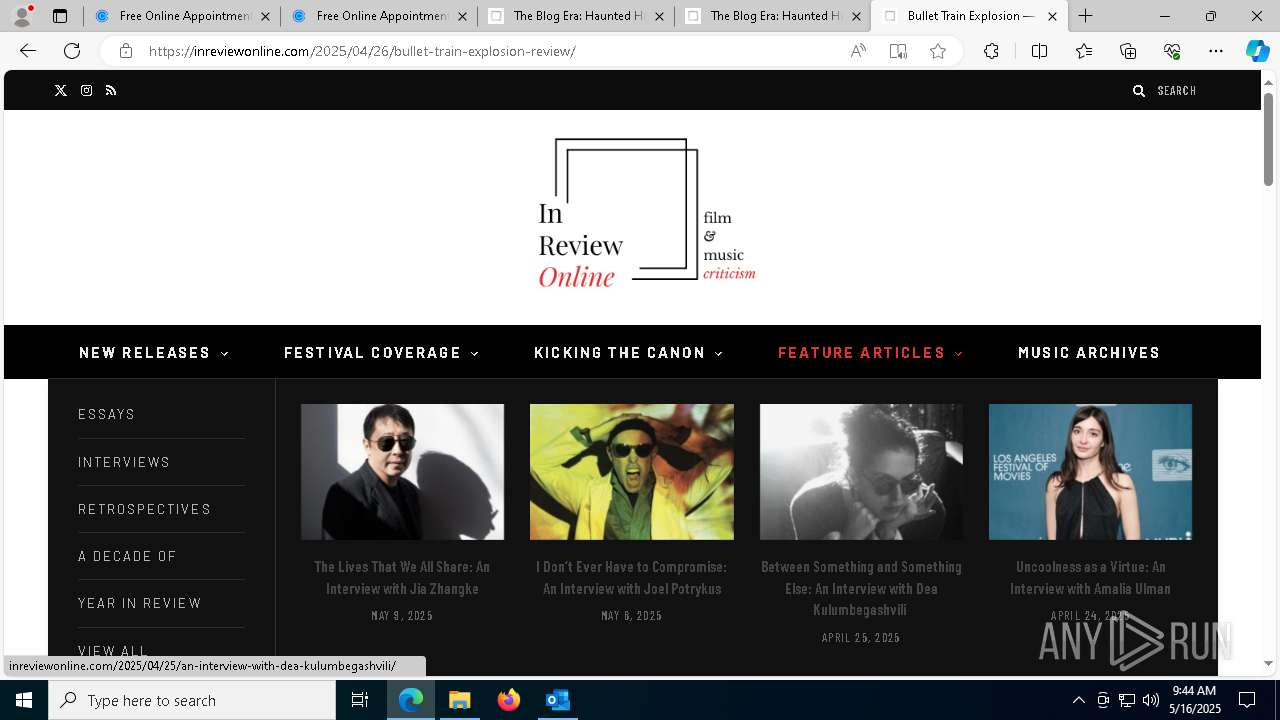Screen dimensions: 1280x720
Task: Open the RSS feed icon
Action: [x=111, y=91]
